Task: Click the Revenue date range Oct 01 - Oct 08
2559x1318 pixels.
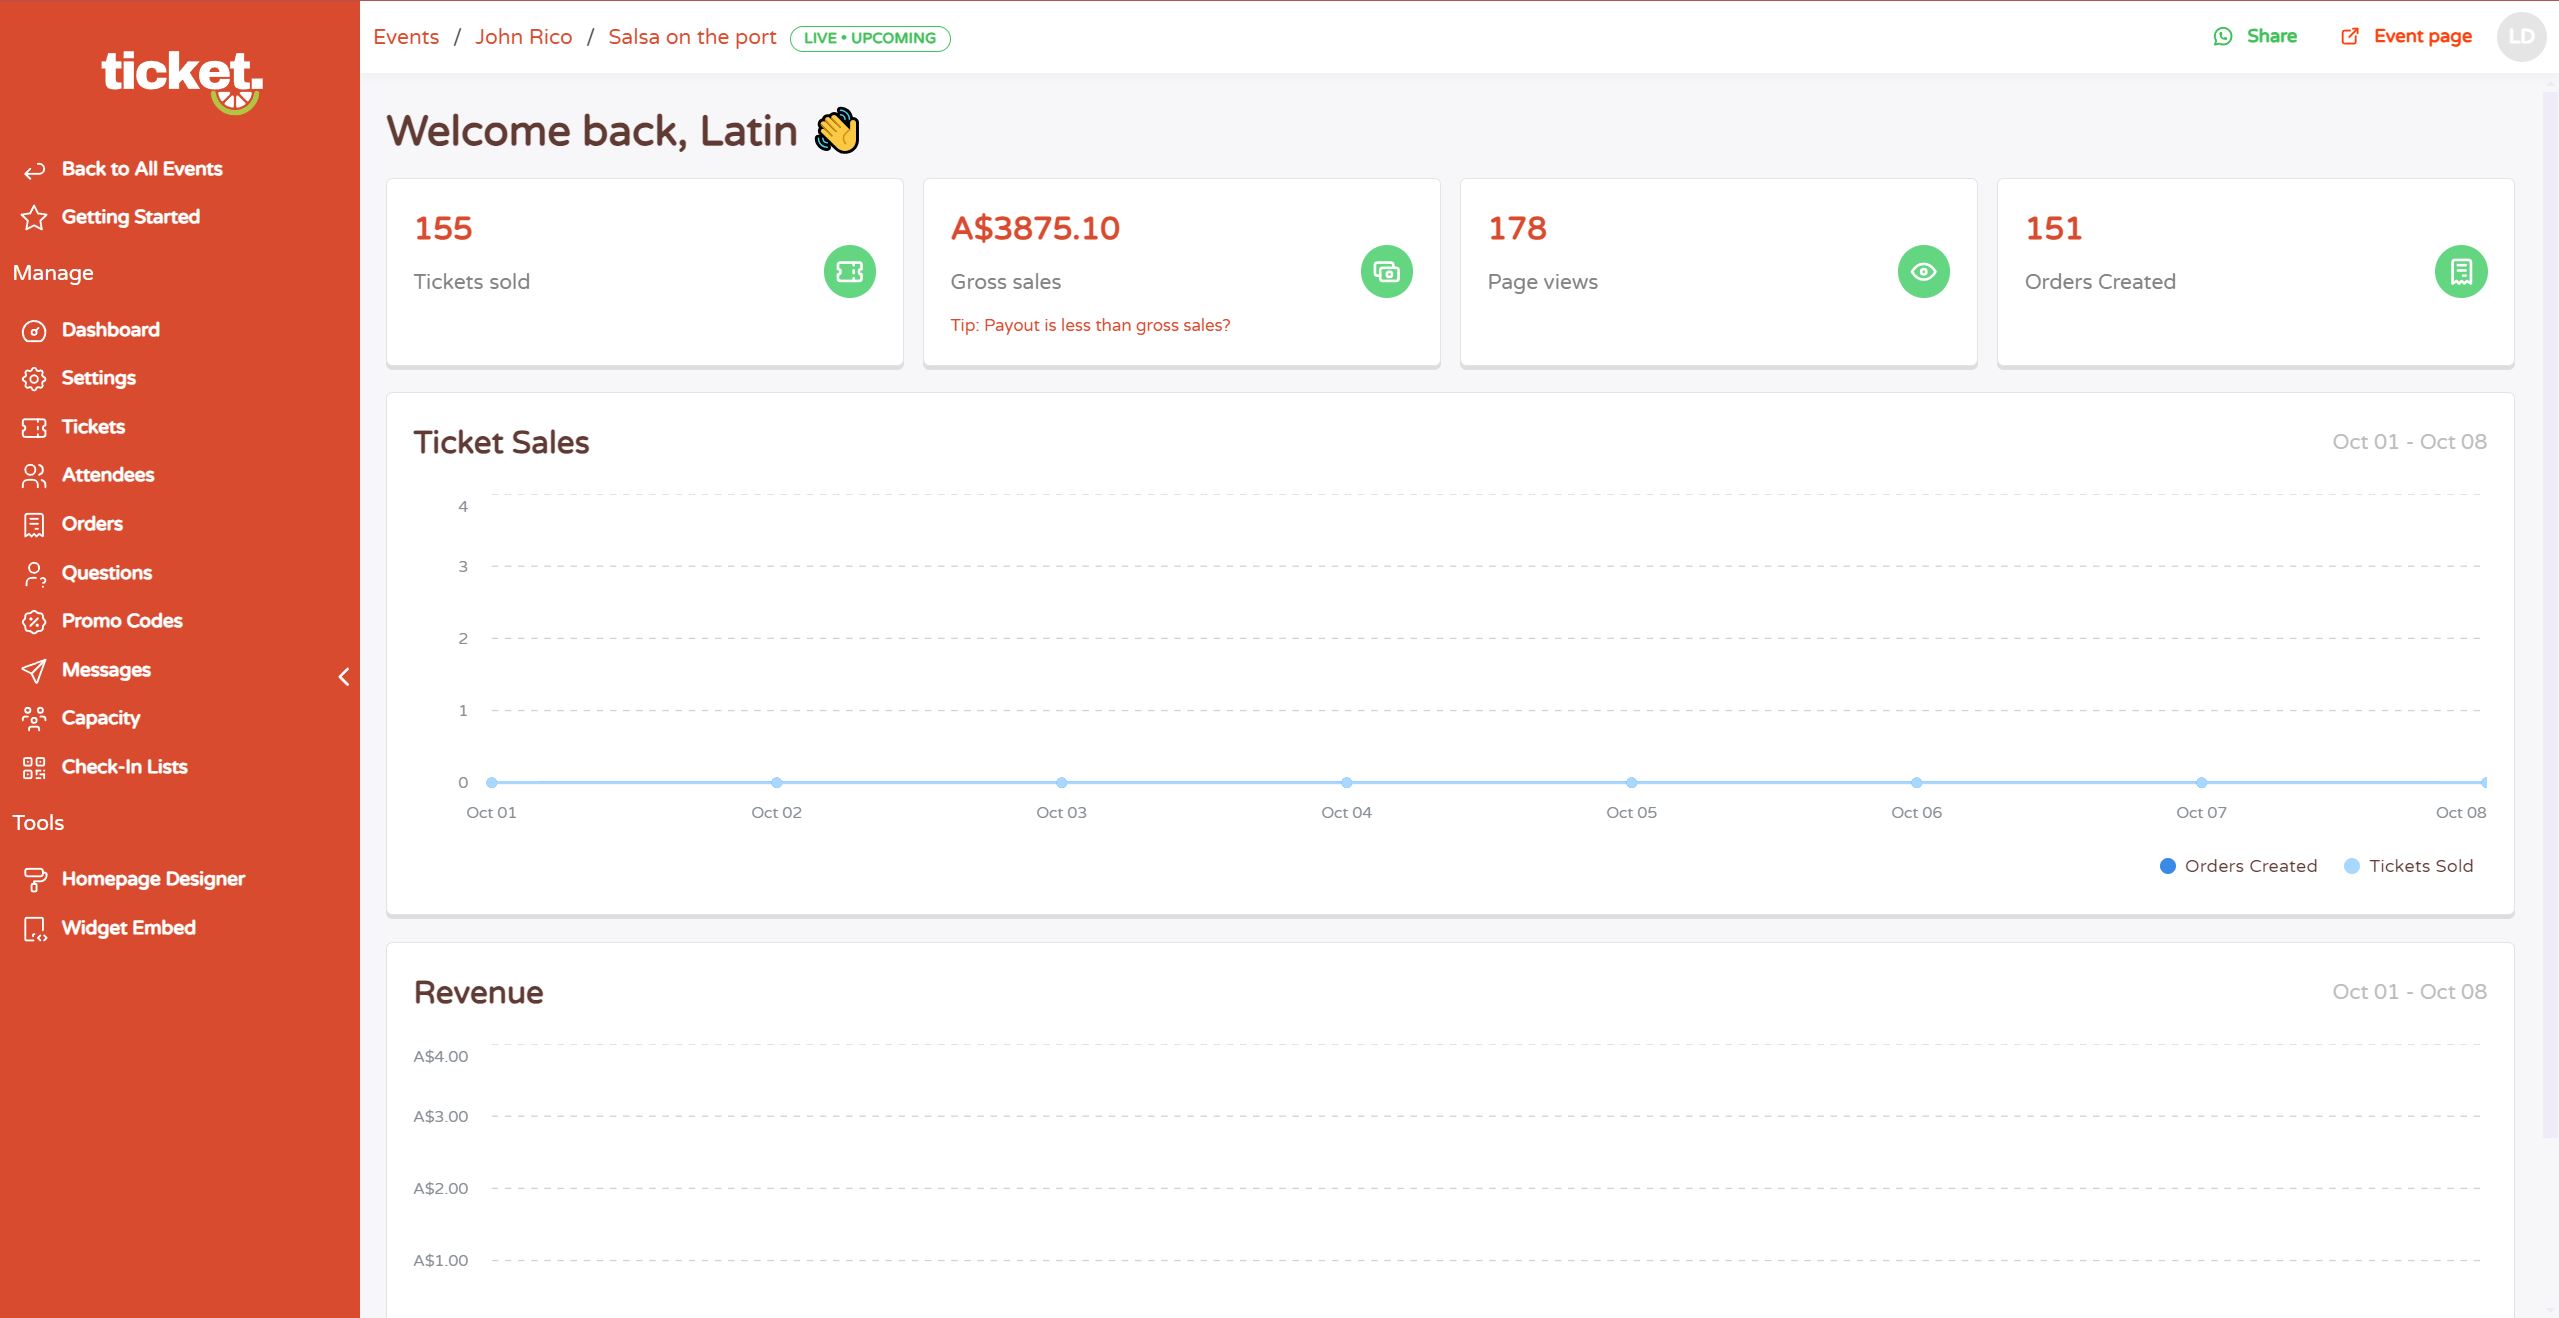Action: [2409, 992]
